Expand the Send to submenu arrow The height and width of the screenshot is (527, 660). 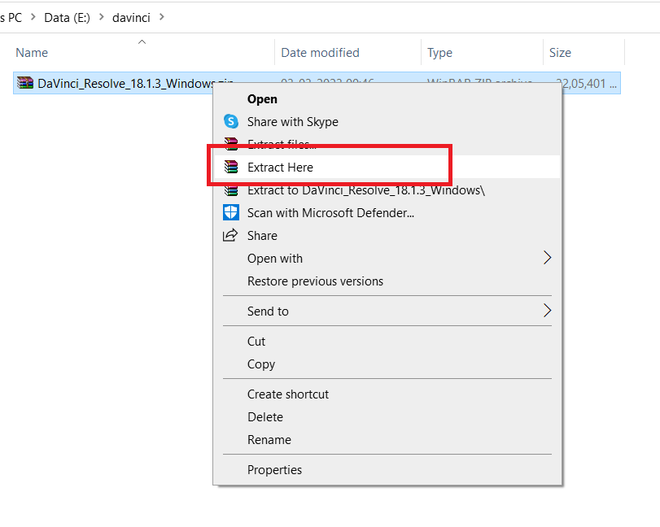coord(547,311)
